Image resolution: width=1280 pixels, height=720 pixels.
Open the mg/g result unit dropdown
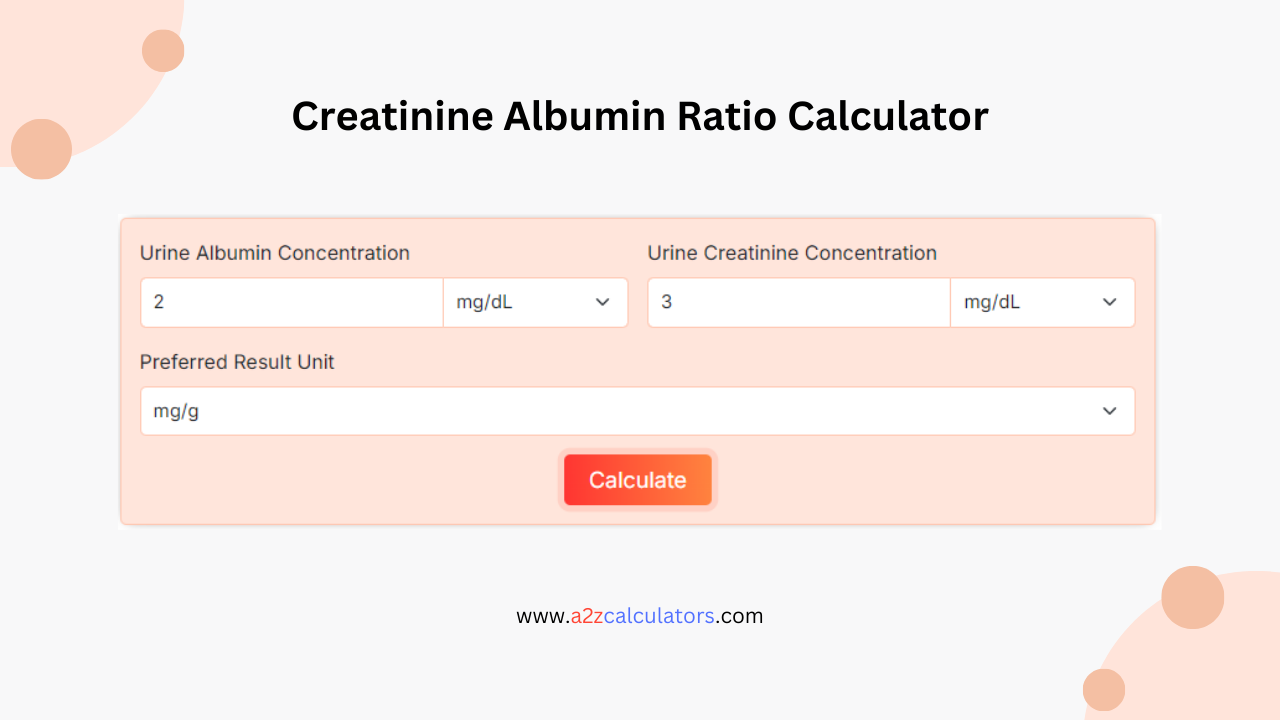pyautogui.click(x=638, y=411)
